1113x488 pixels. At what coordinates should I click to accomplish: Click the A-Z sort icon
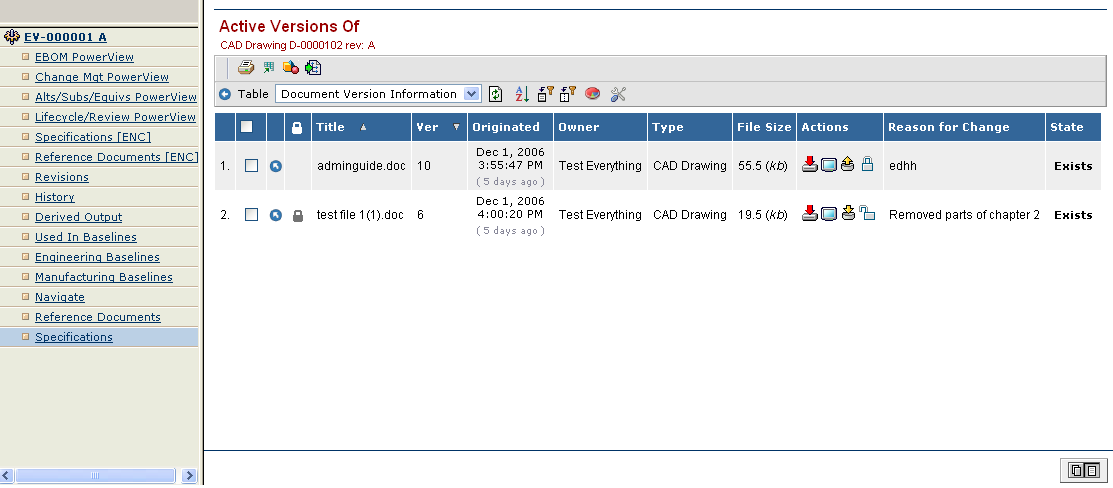click(521, 94)
